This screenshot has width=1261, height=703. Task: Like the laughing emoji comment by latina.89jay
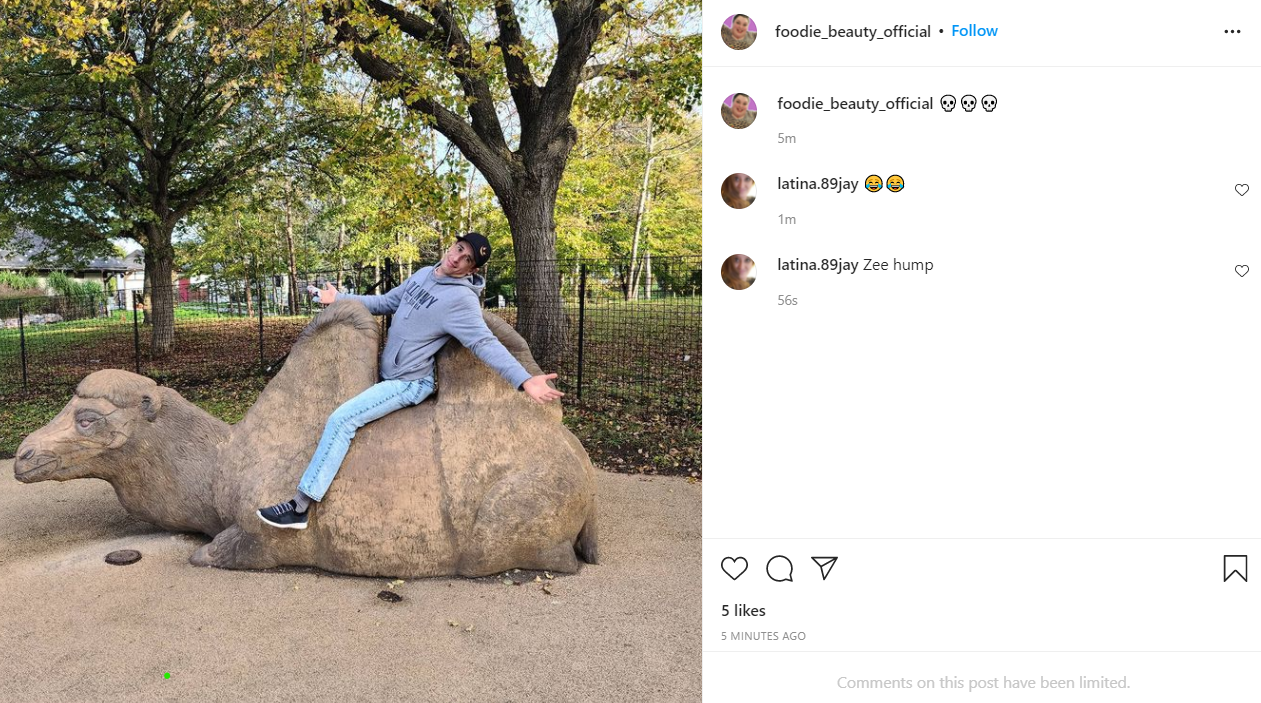point(1241,190)
